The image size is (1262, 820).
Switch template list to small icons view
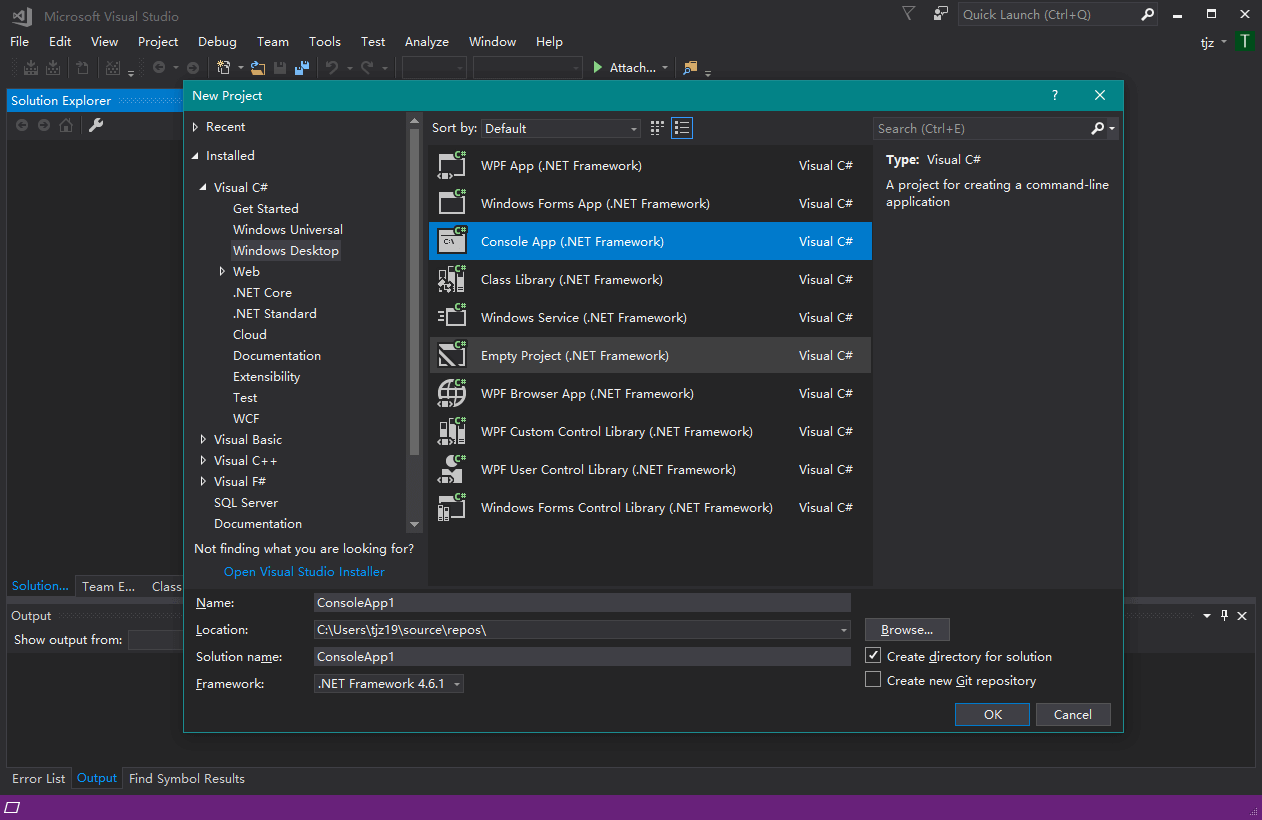click(657, 128)
